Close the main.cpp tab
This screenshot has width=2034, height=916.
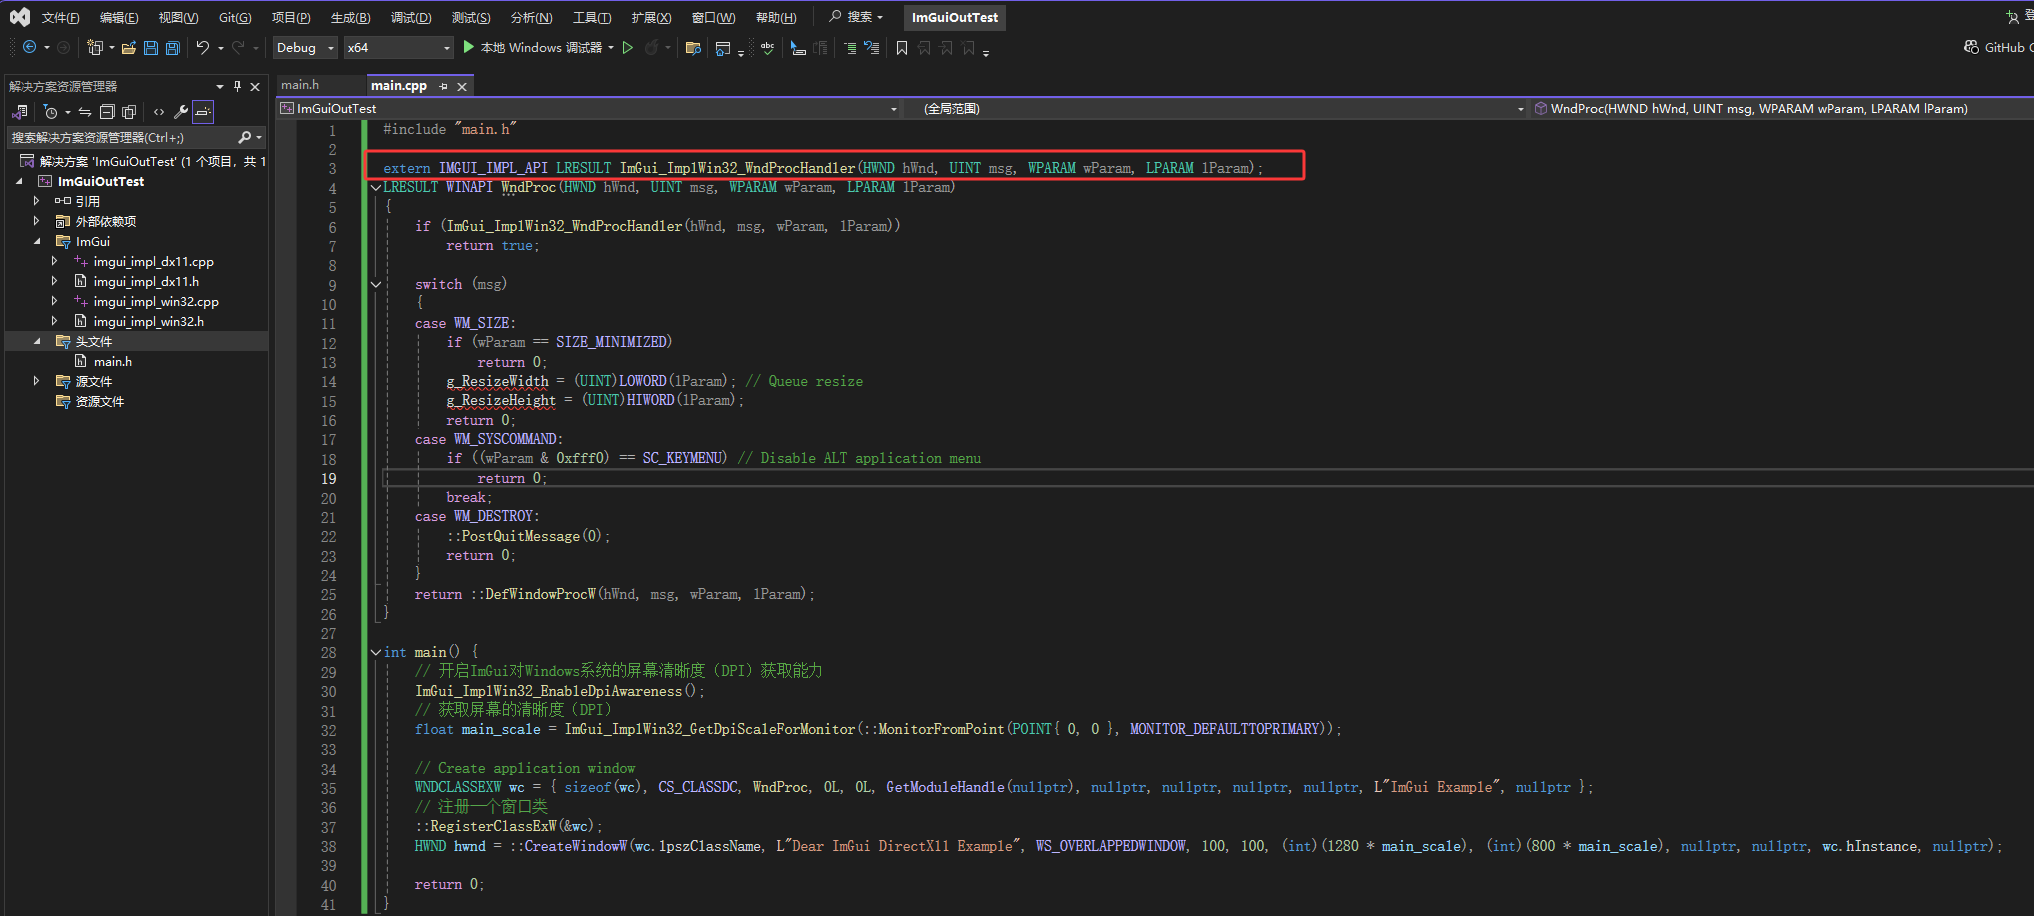[x=462, y=86]
